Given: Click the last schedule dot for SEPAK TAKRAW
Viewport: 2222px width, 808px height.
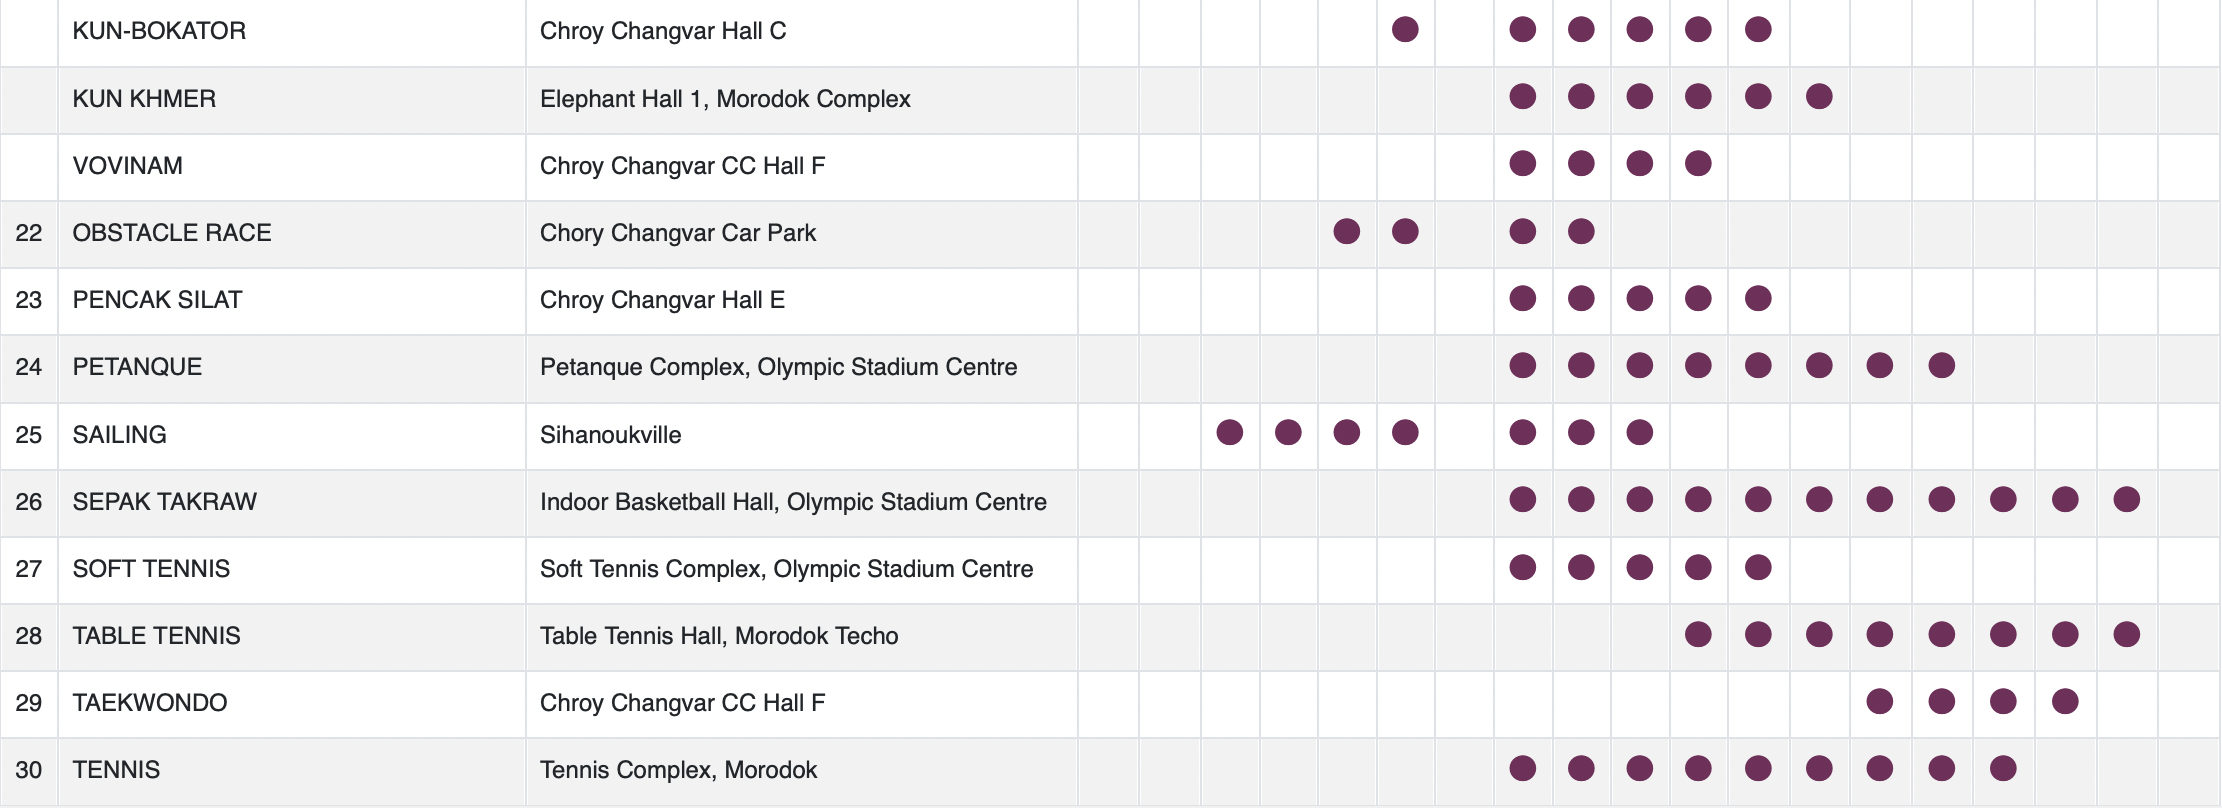Looking at the screenshot, I should 2126,500.
